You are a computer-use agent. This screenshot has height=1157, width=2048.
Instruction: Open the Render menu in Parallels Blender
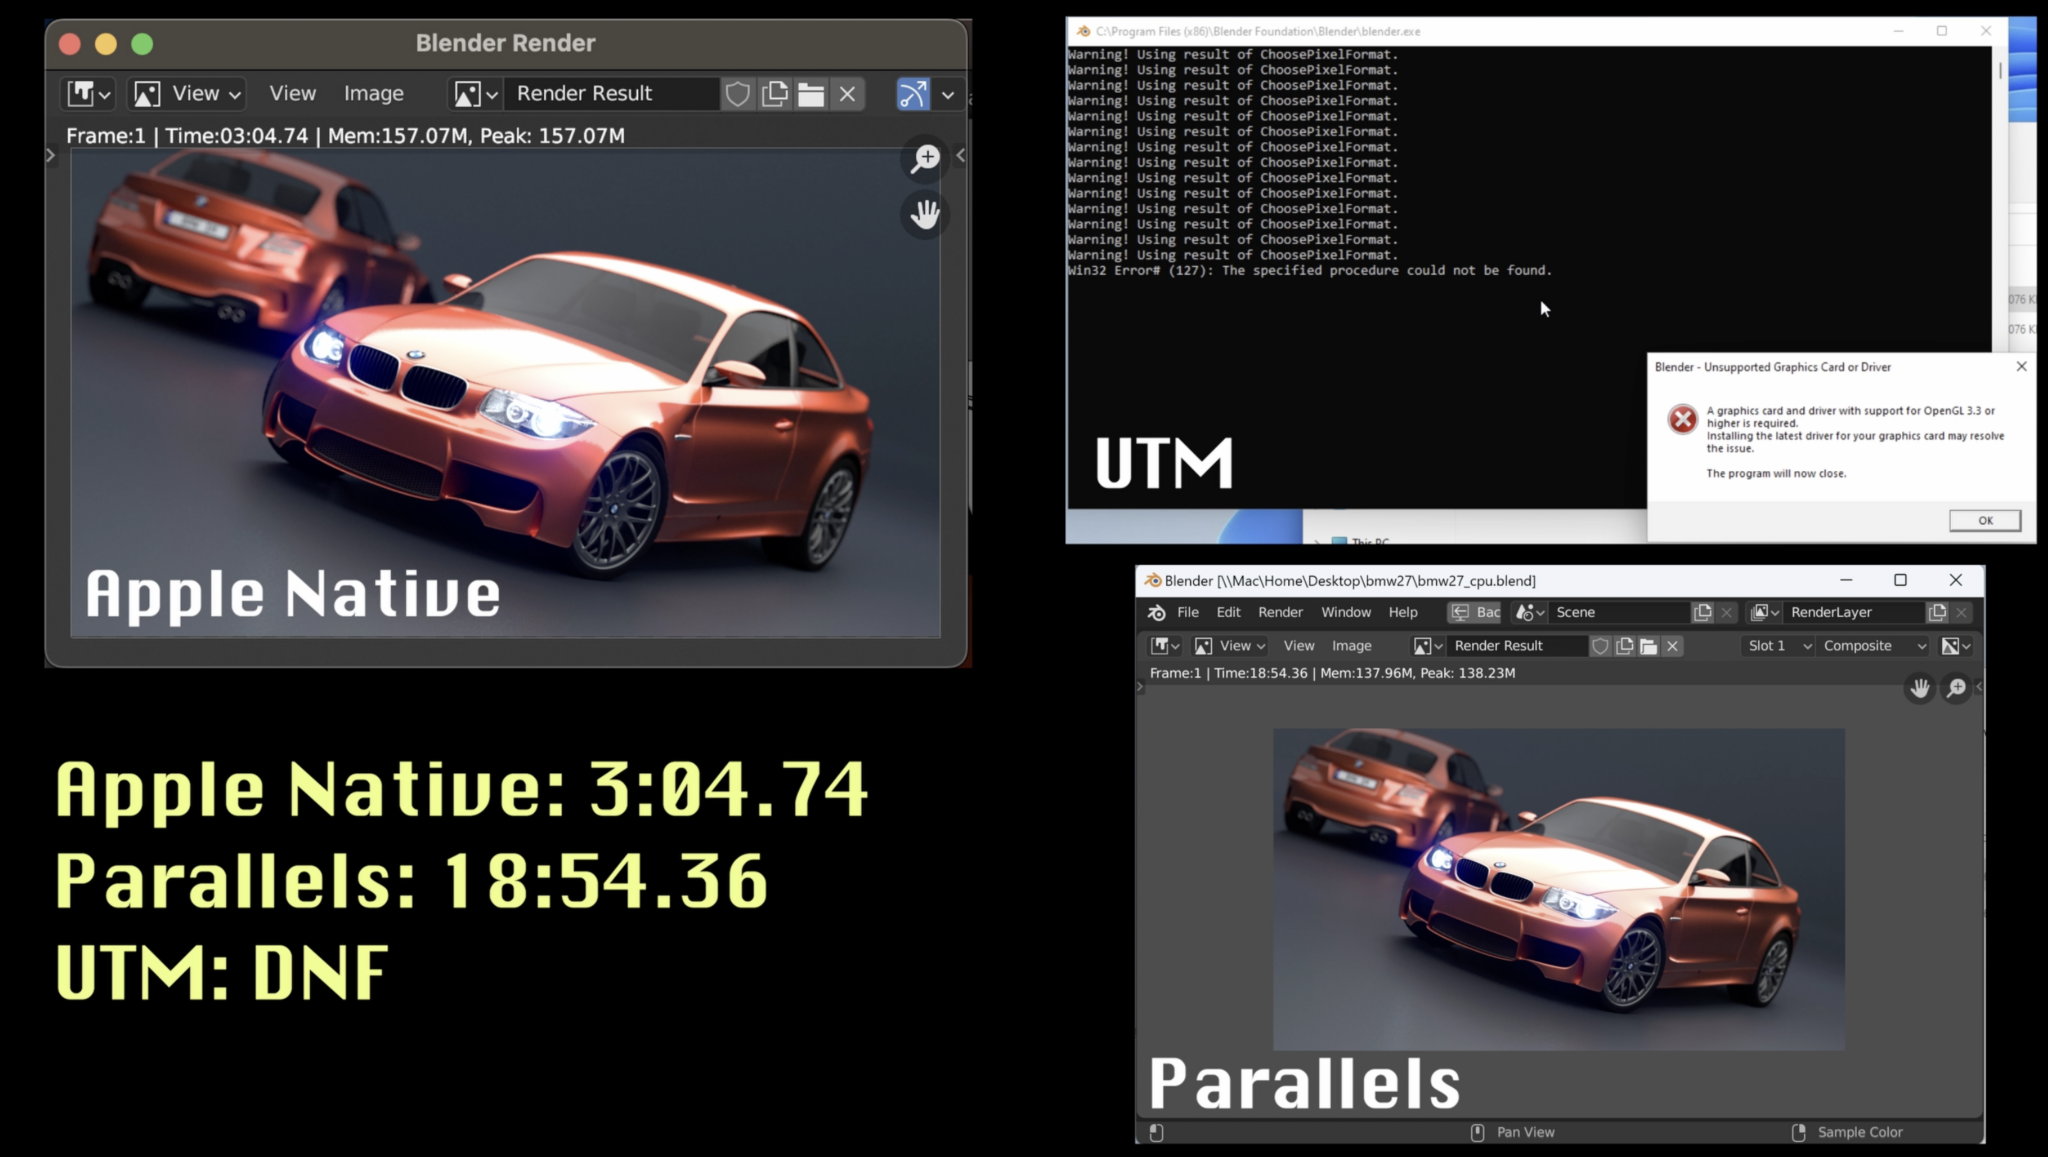1280,612
